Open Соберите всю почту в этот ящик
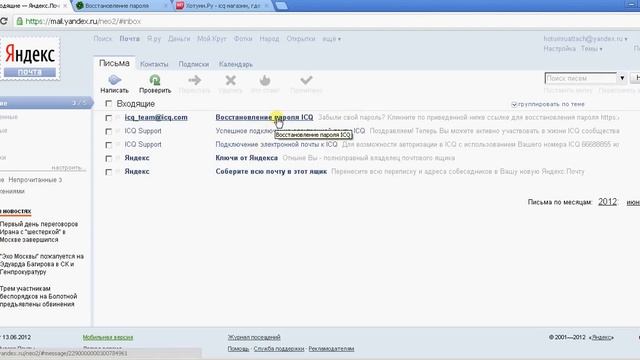Viewport: 640px width, 360px height. pyautogui.click(x=271, y=171)
